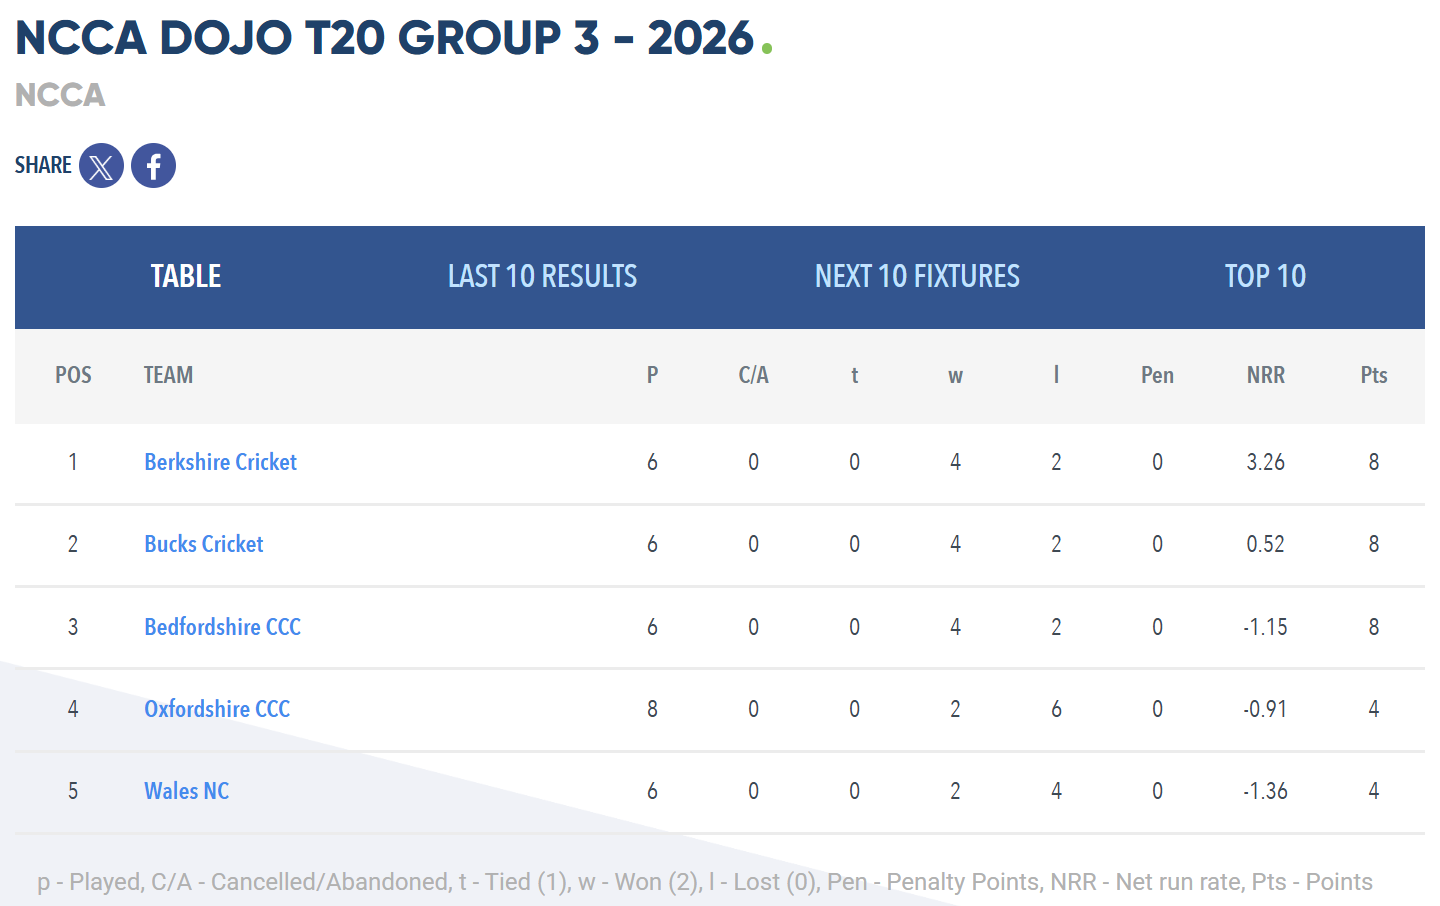
Task: Click the NCCA Dojo T20 Group 3 heading
Action: 385,38
